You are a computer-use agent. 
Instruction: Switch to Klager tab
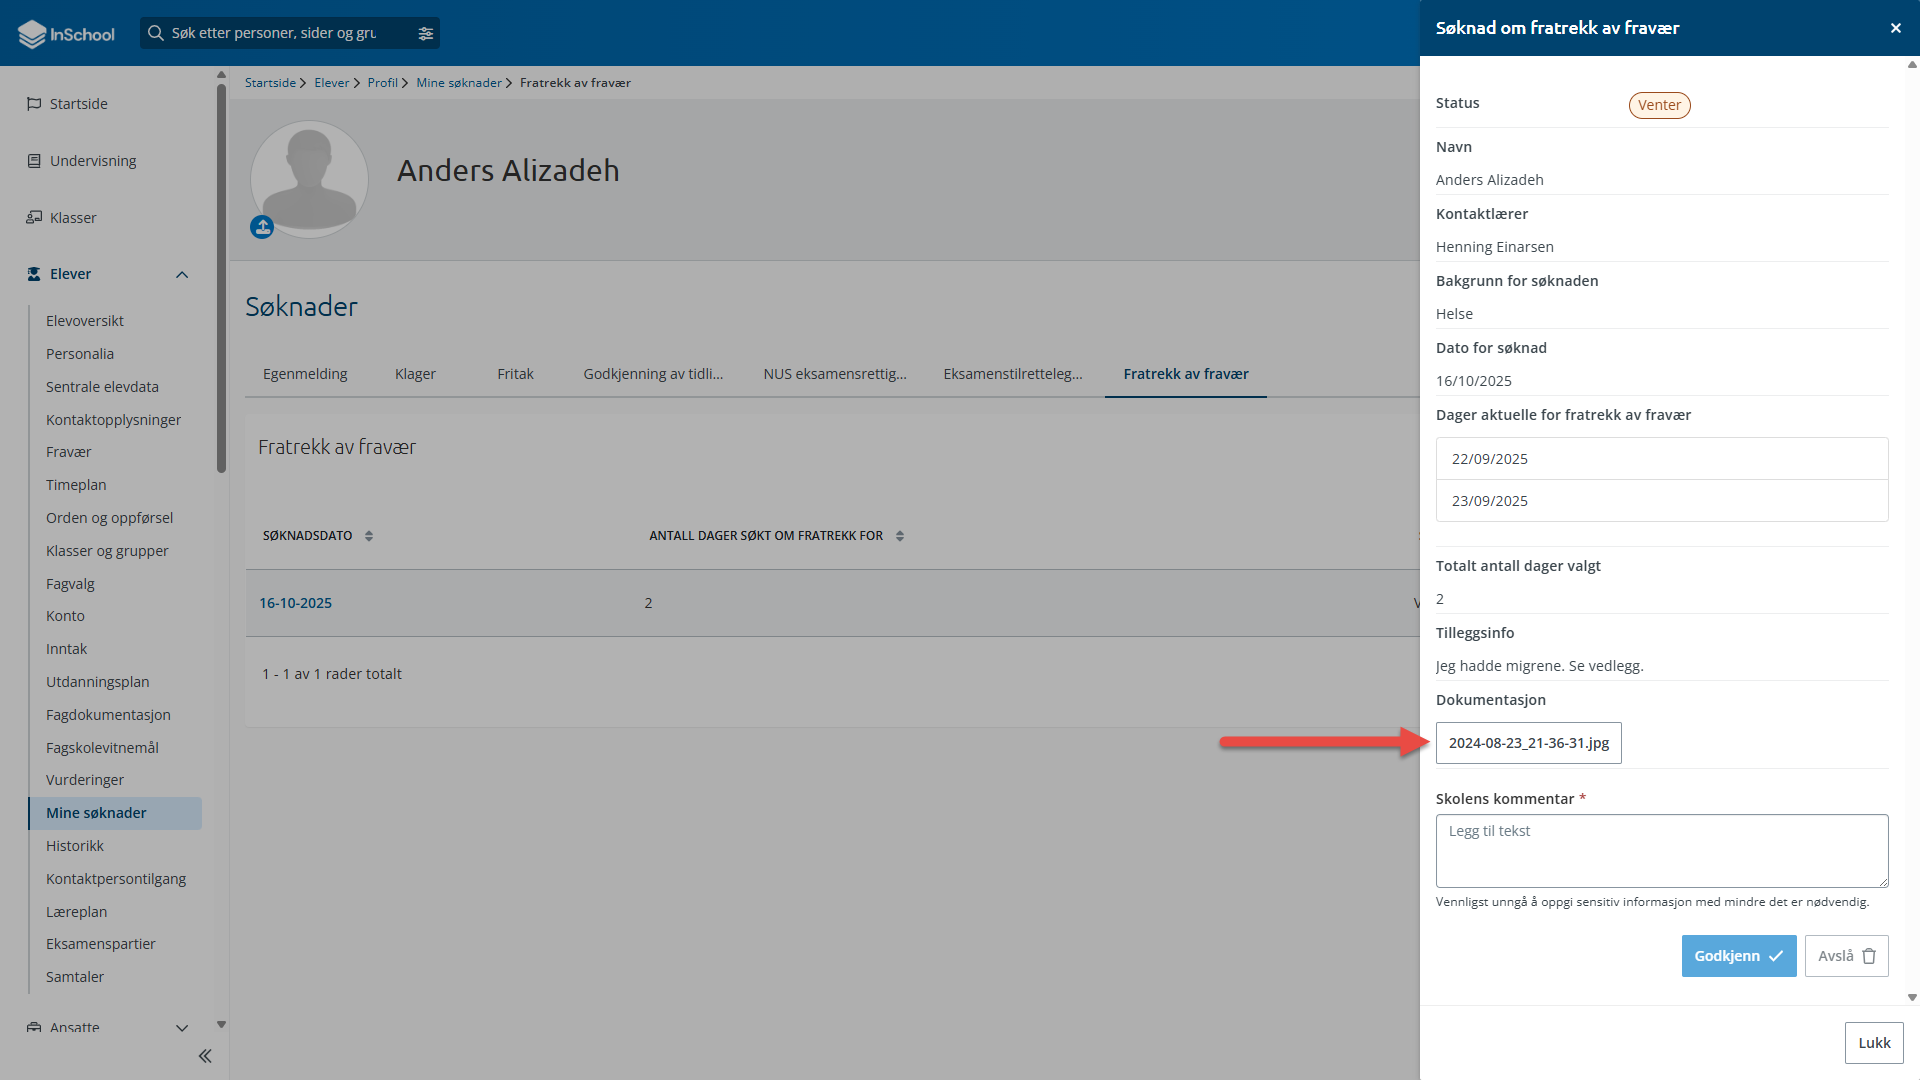tap(415, 374)
